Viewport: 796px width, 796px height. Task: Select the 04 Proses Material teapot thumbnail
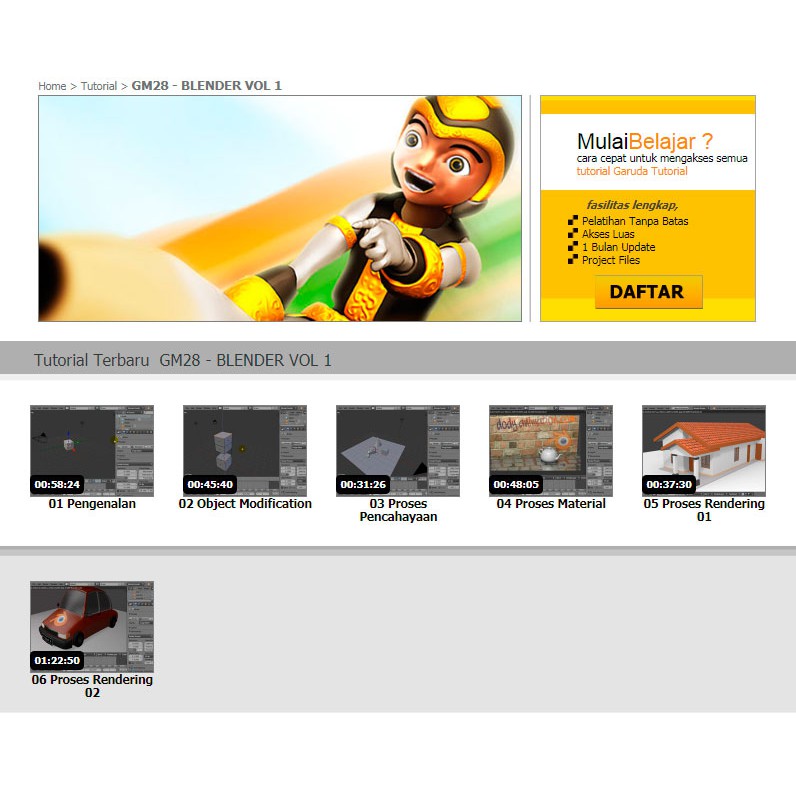click(551, 450)
